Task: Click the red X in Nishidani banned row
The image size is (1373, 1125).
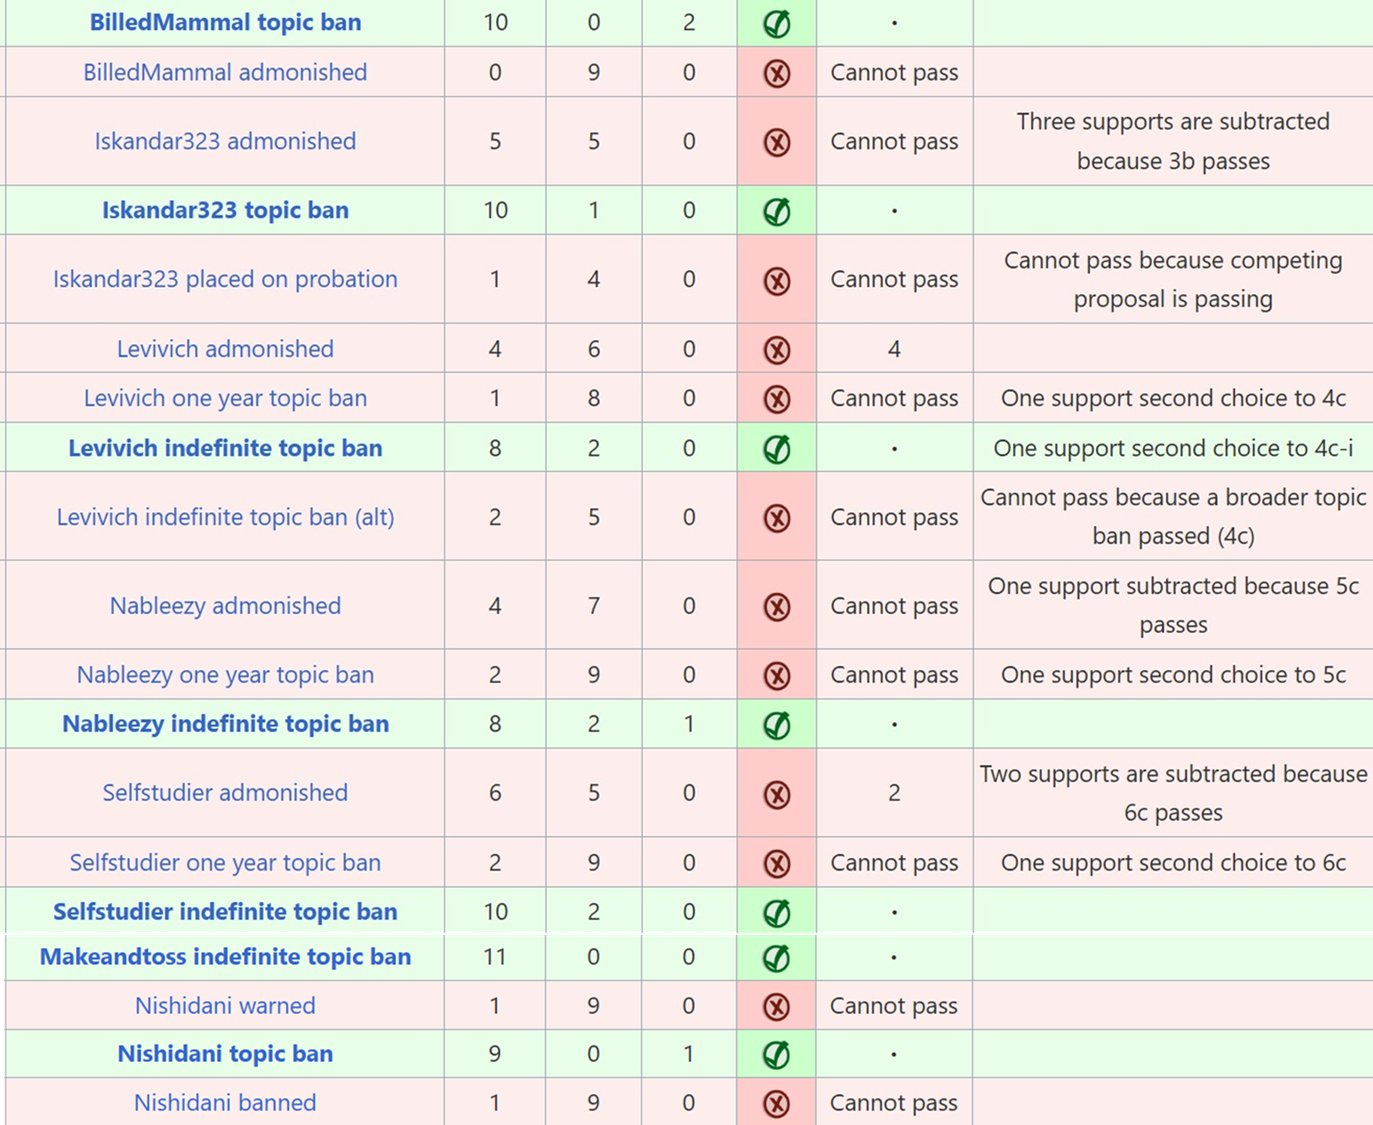Action: pyautogui.click(x=777, y=1104)
